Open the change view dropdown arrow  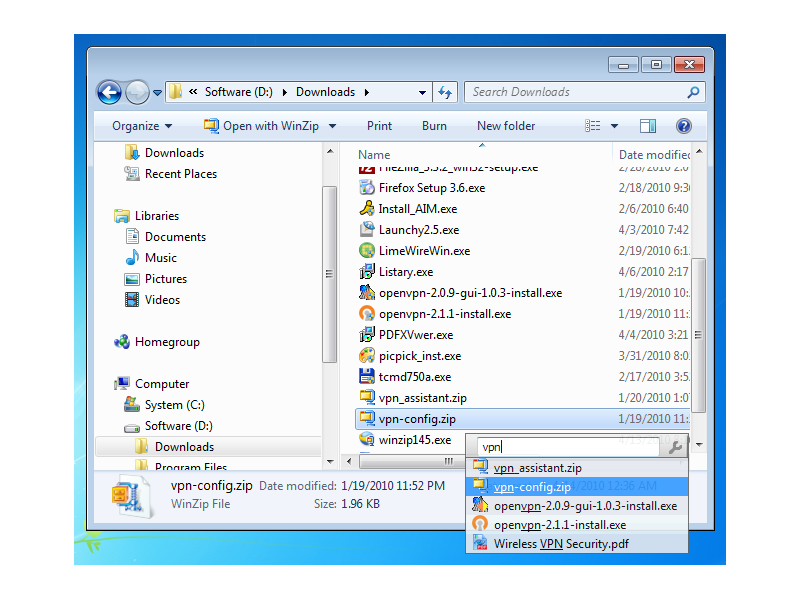(614, 126)
